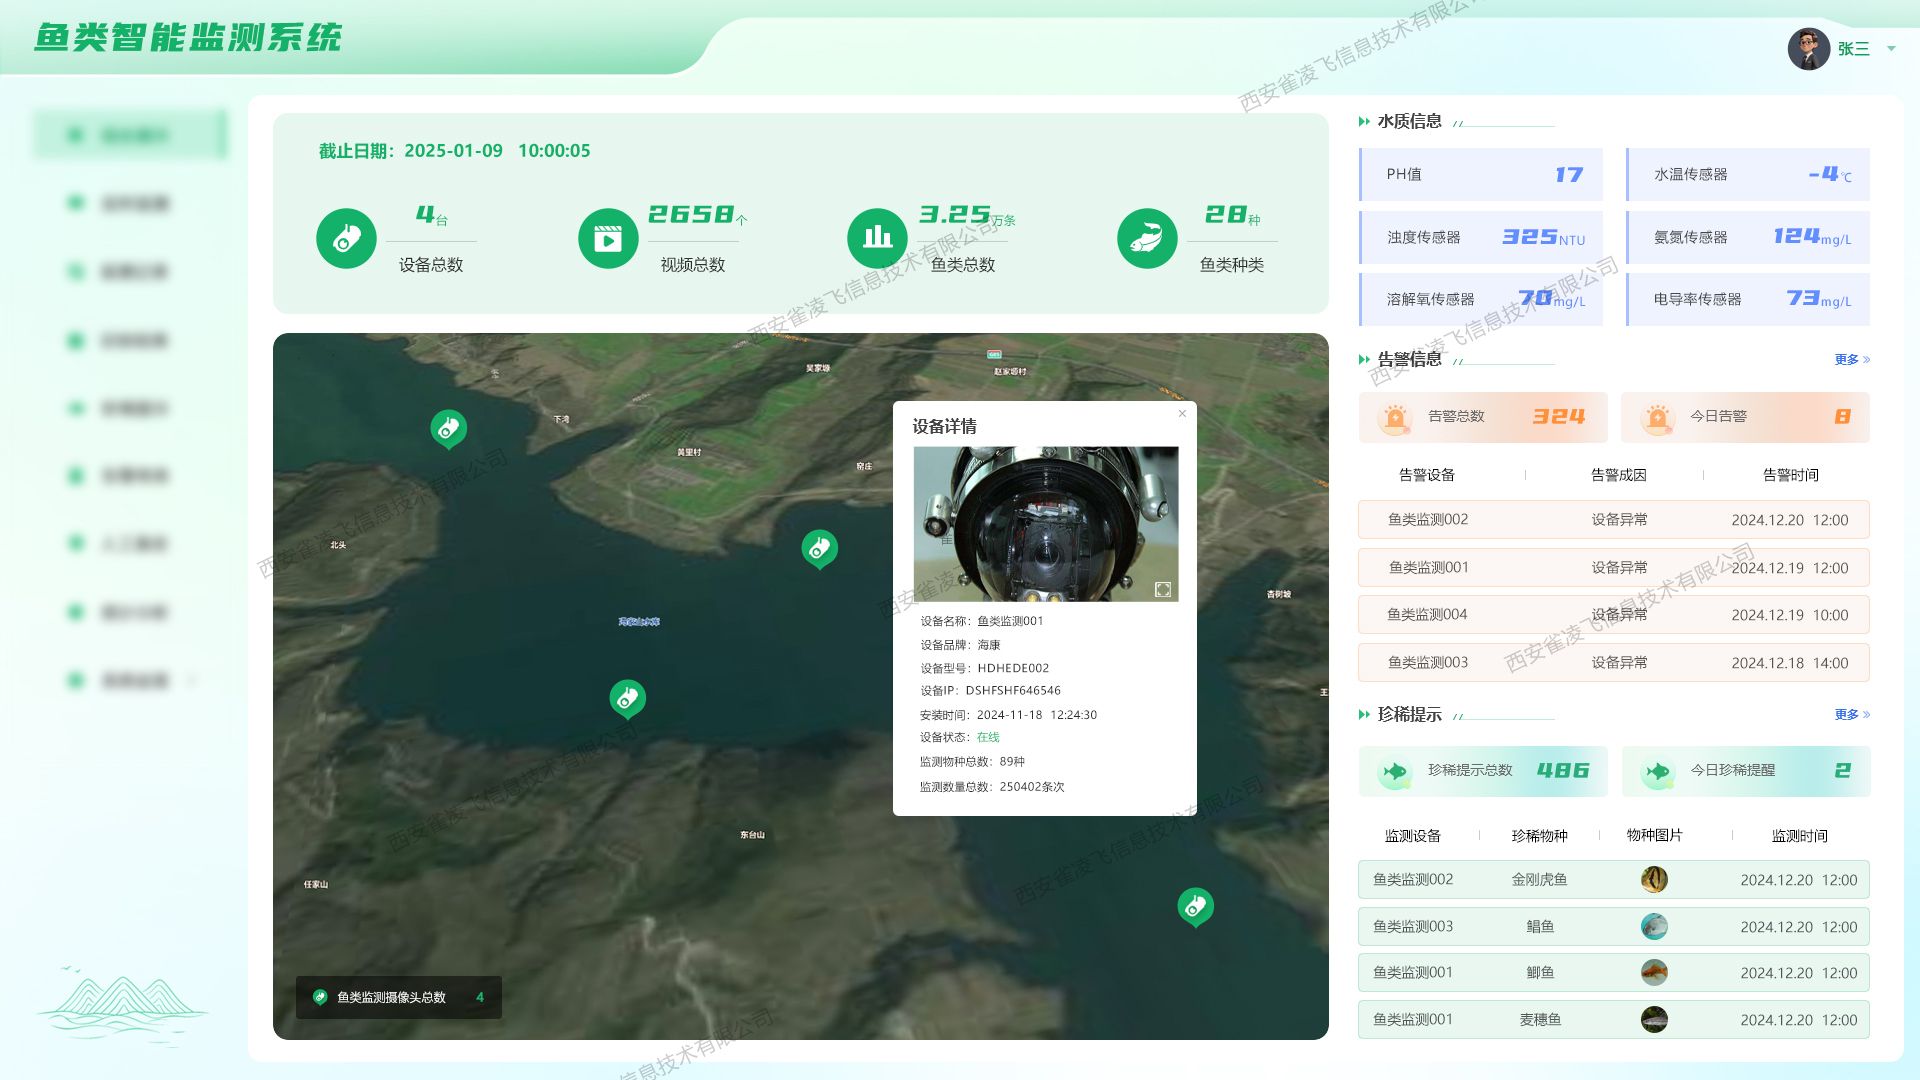Select the highlighted top sidebar navigation item
The height and width of the screenshot is (1080, 1920).
pos(128,134)
